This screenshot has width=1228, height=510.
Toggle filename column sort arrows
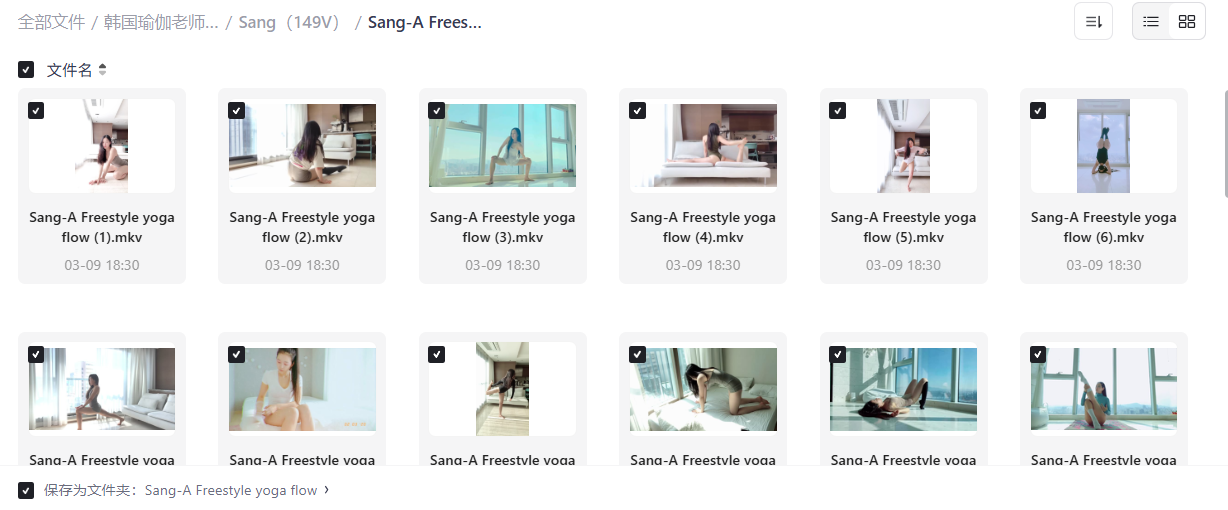102,70
